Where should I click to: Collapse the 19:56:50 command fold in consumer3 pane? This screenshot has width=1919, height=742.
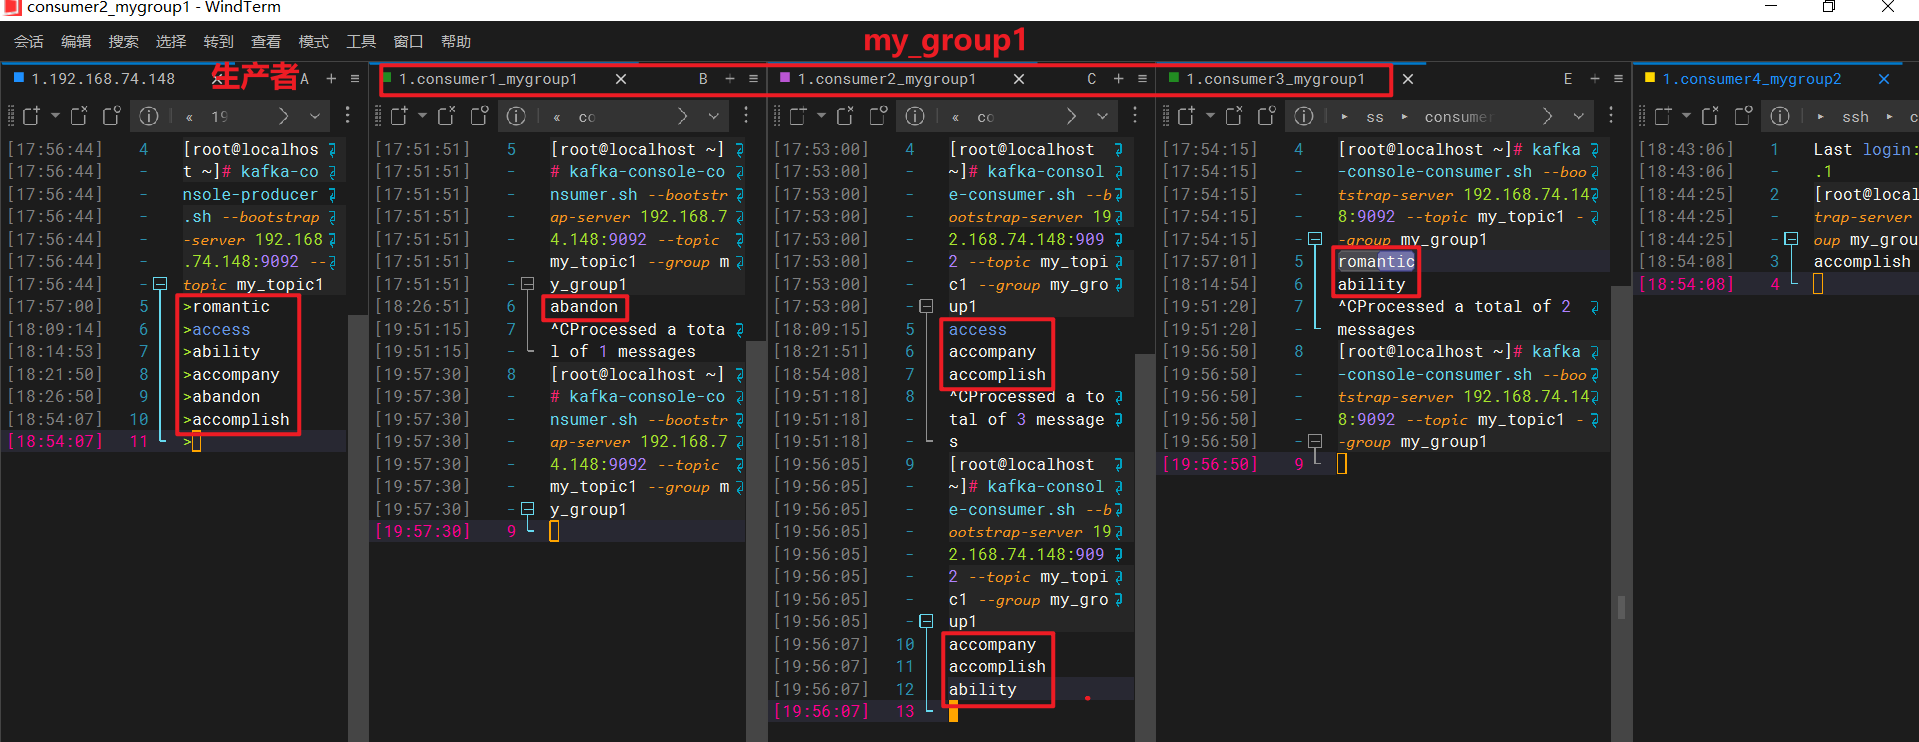pos(1315,441)
